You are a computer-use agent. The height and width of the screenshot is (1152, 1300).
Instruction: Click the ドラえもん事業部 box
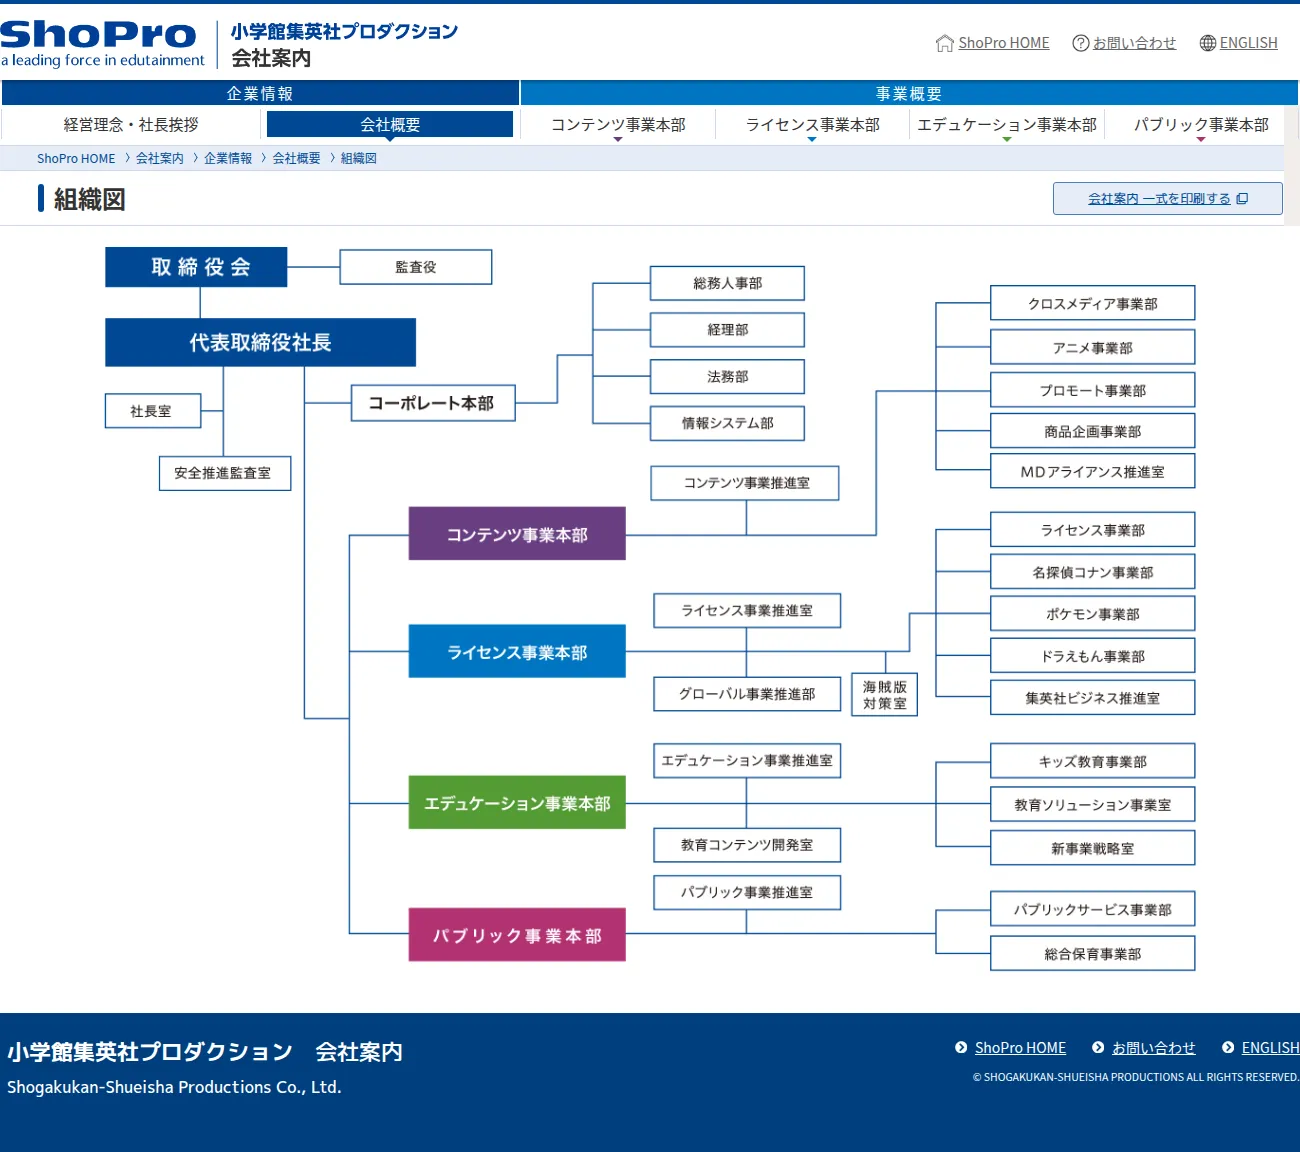[x=1093, y=656]
